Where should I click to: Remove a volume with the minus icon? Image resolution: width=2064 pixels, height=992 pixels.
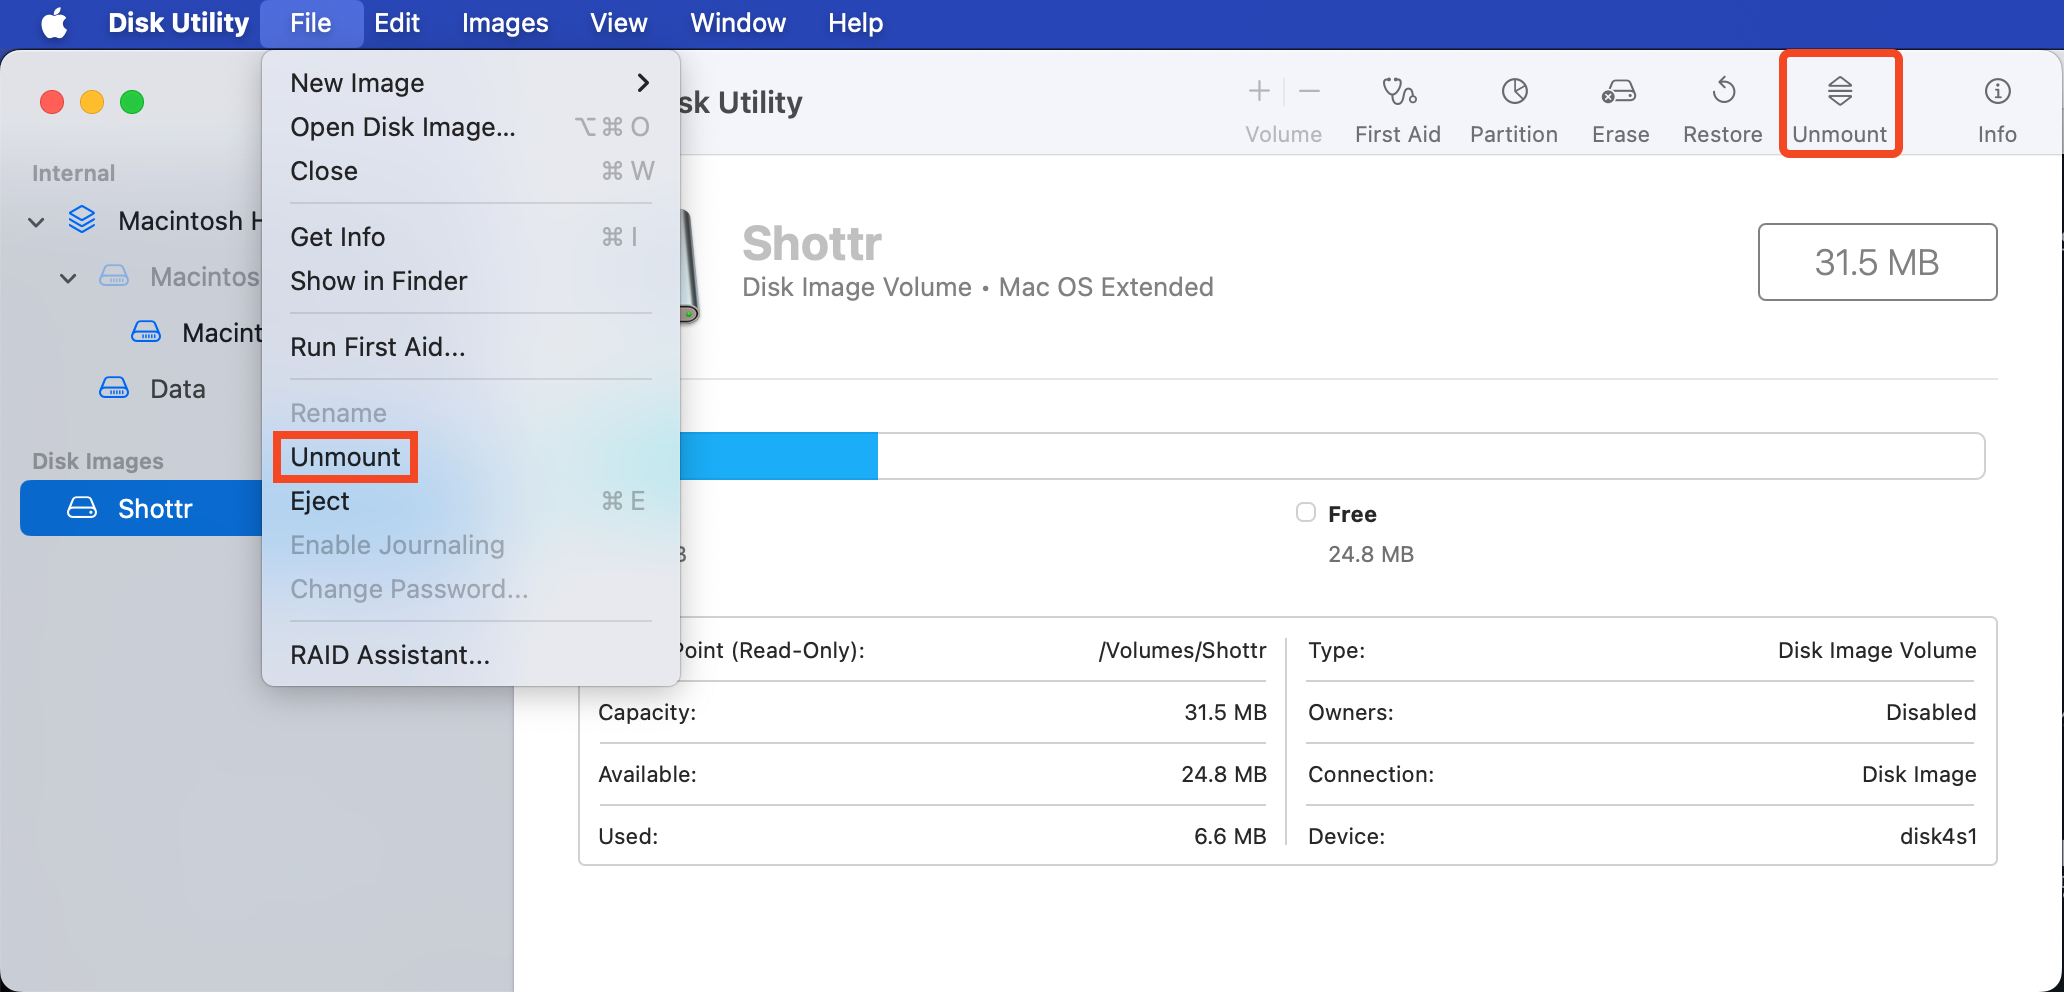[x=1309, y=92]
